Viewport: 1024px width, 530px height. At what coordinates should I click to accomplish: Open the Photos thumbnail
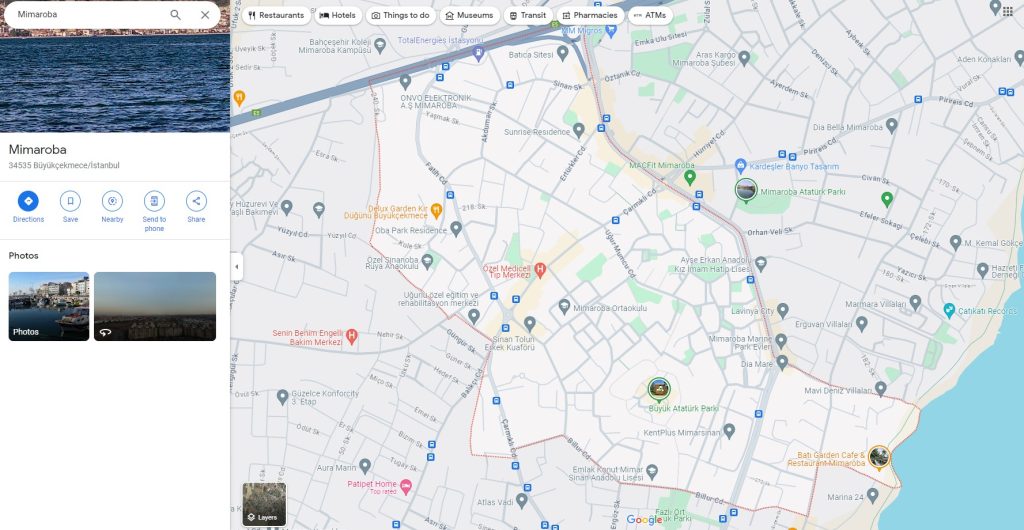pos(49,306)
